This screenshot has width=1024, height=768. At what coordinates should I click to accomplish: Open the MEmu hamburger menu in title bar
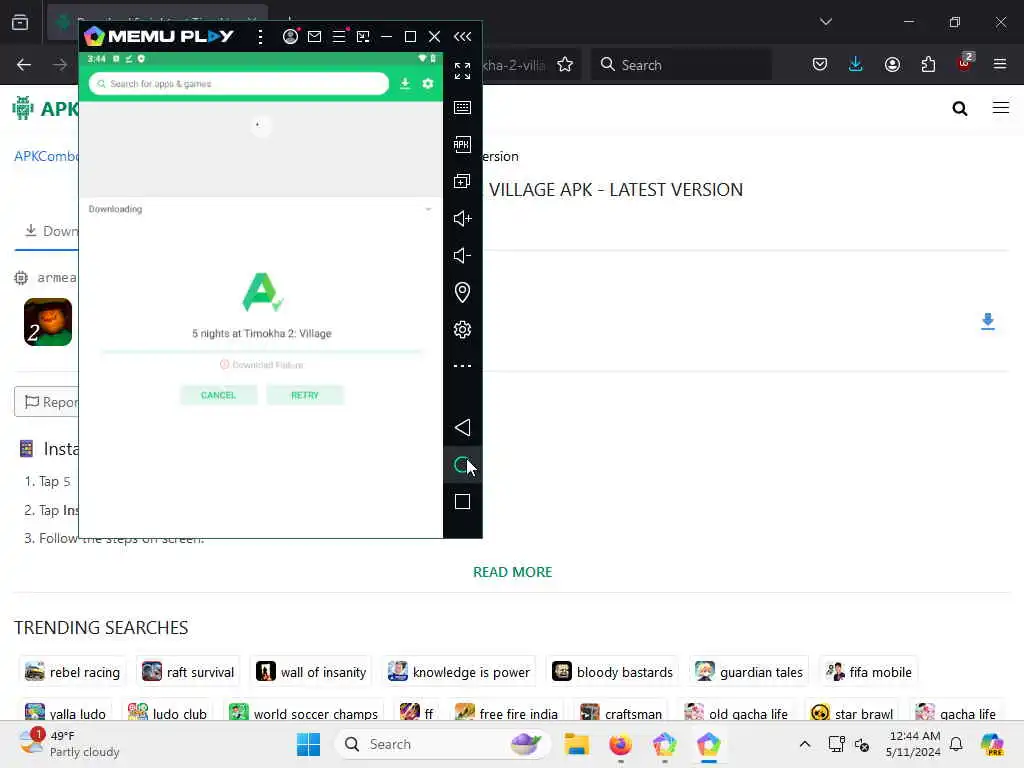[339, 37]
